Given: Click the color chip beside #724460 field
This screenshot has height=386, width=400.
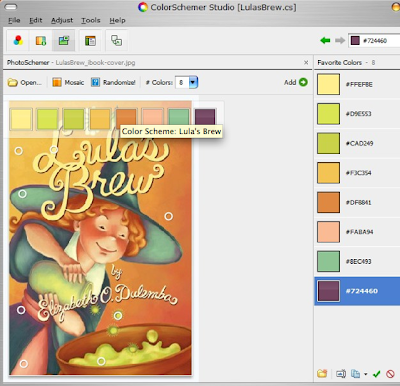Looking at the screenshot, I should 355,41.
